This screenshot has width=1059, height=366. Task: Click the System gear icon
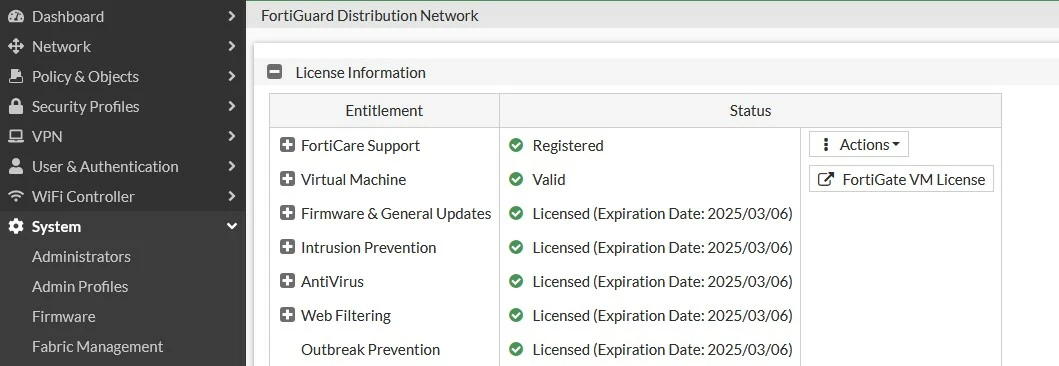pos(16,227)
